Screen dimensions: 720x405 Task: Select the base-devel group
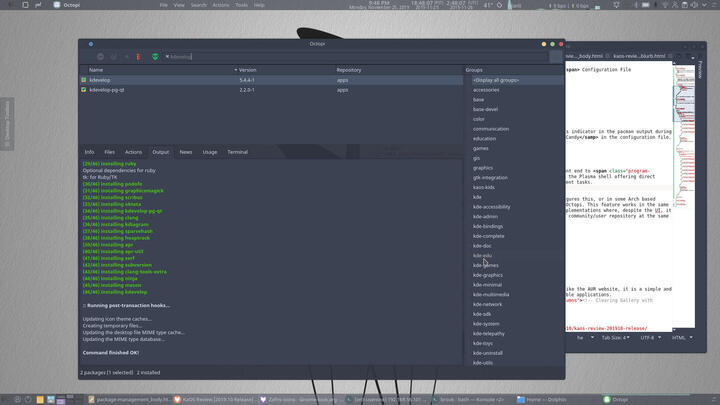pyautogui.click(x=485, y=109)
